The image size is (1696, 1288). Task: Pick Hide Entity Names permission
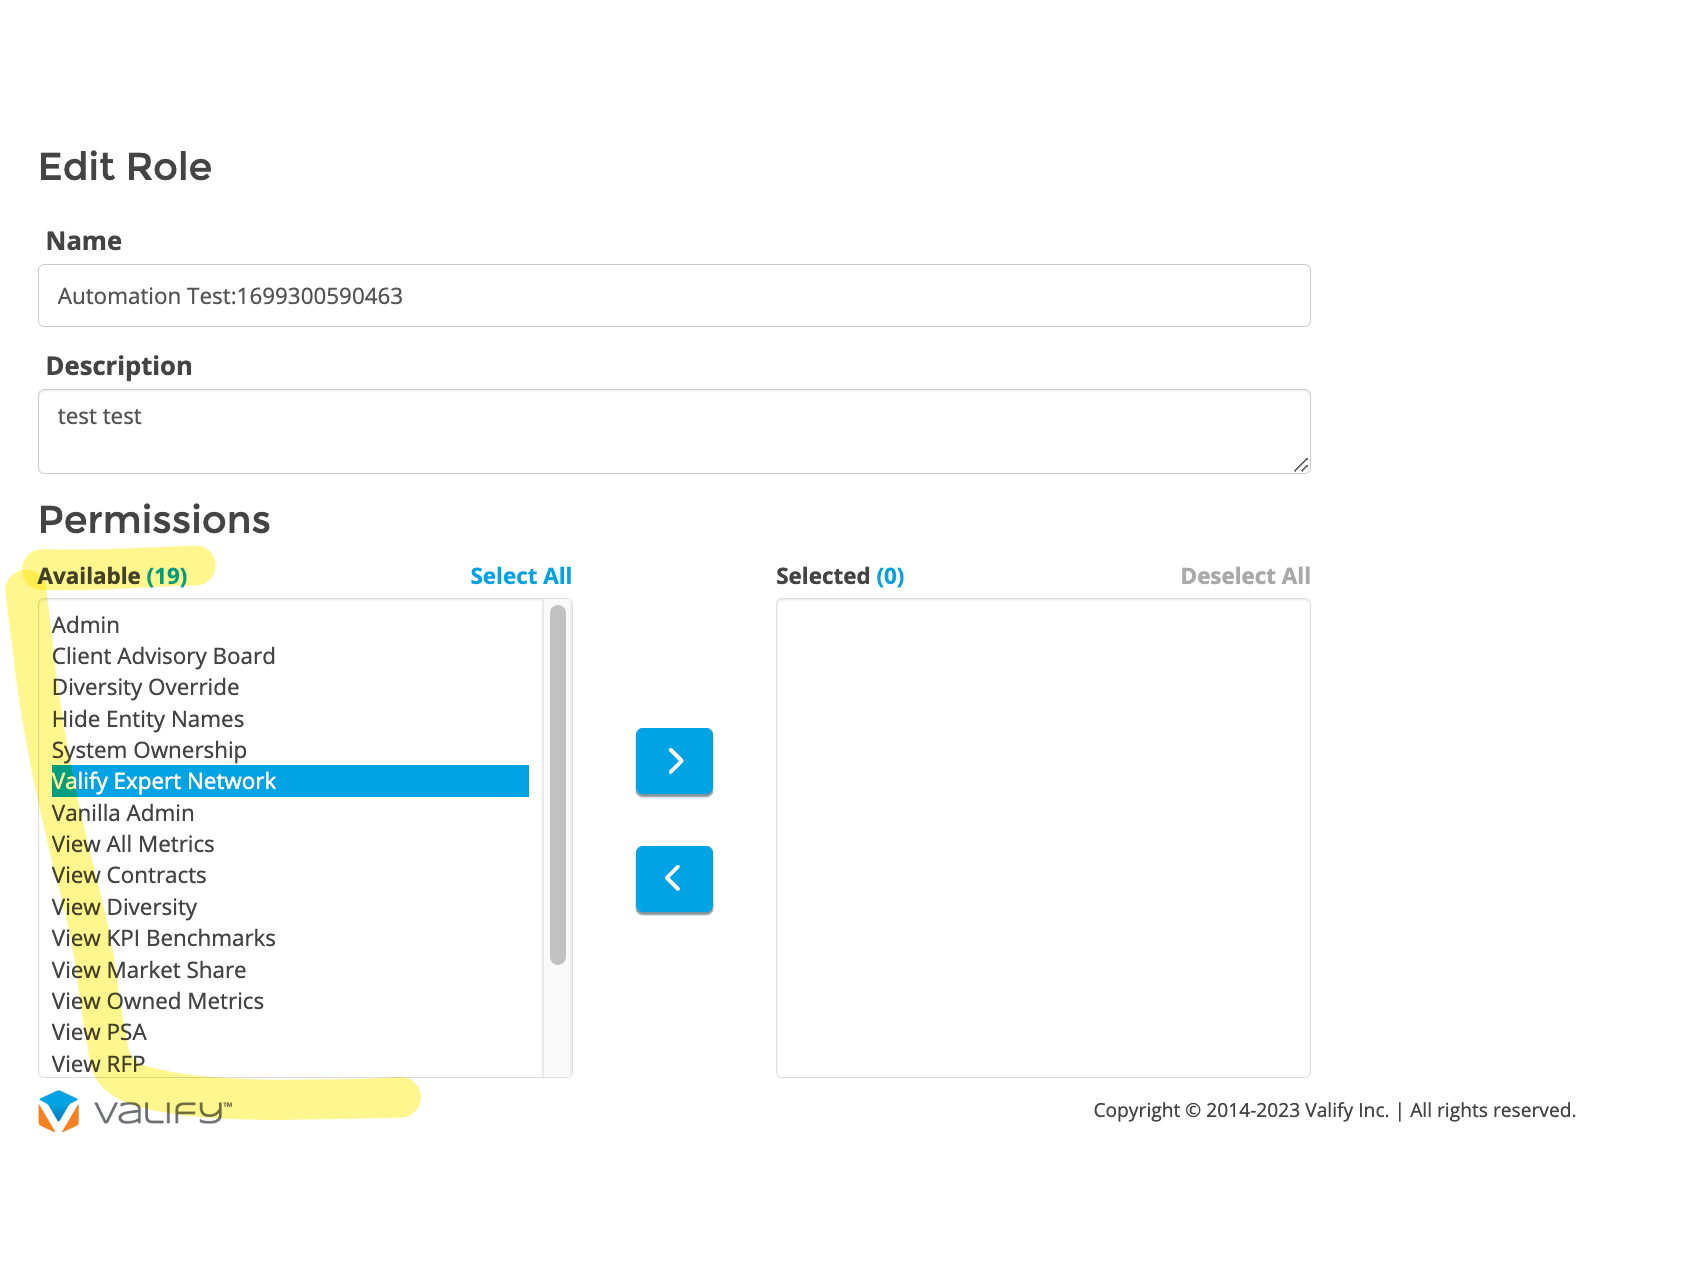(x=148, y=719)
